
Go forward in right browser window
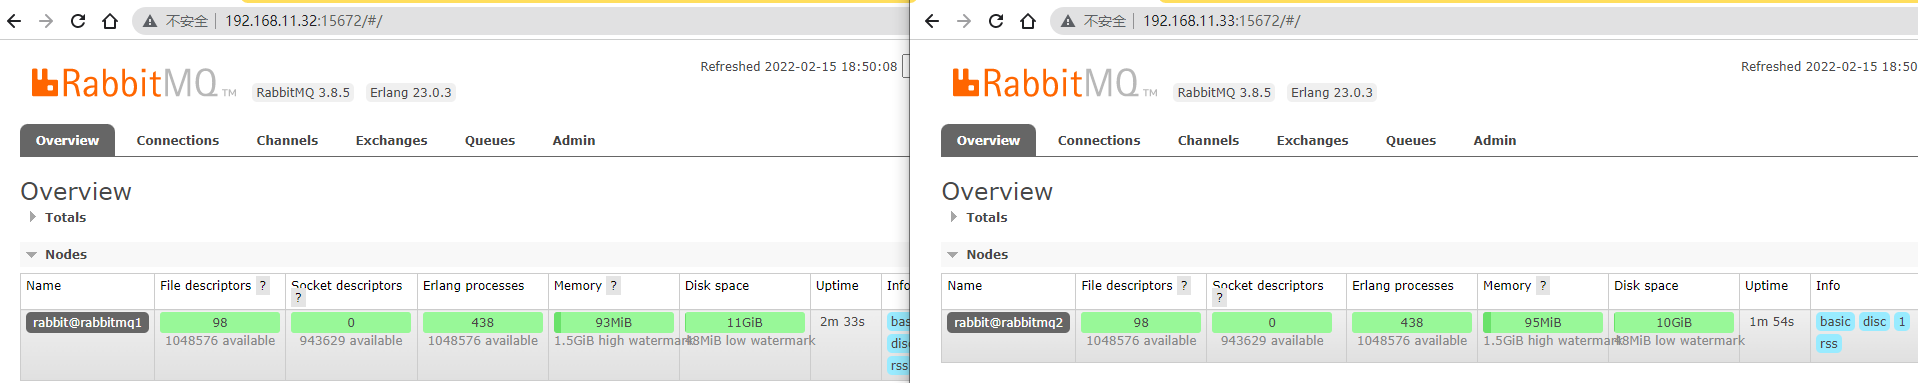[x=964, y=21]
